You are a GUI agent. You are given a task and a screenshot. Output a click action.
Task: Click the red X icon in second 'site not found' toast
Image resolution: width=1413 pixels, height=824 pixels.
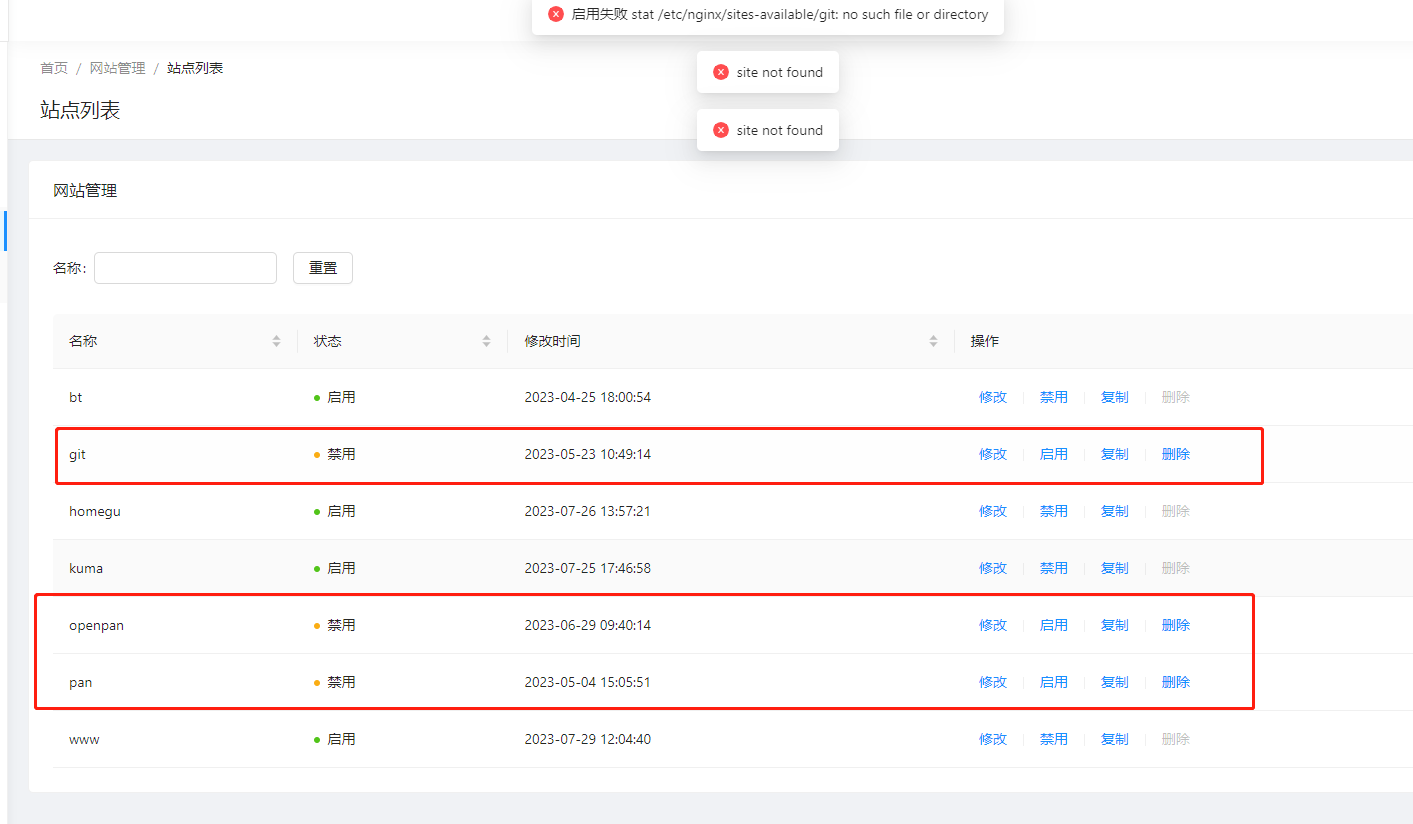click(x=721, y=129)
